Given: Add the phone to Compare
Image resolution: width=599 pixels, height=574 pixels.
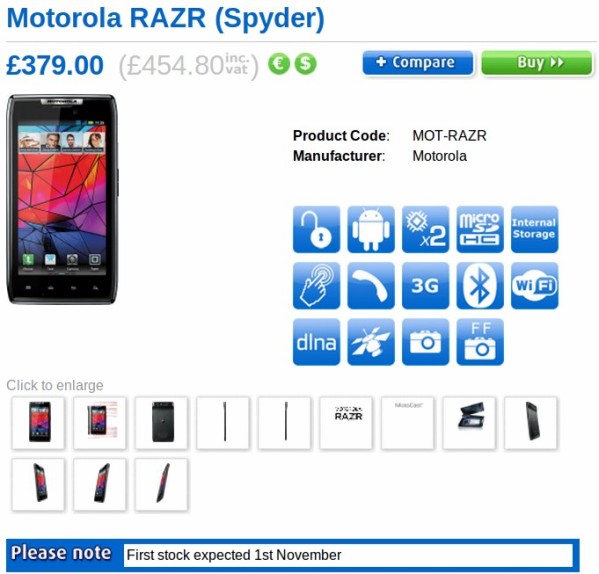Looking at the screenshot, I should click(x=418, y=63).
